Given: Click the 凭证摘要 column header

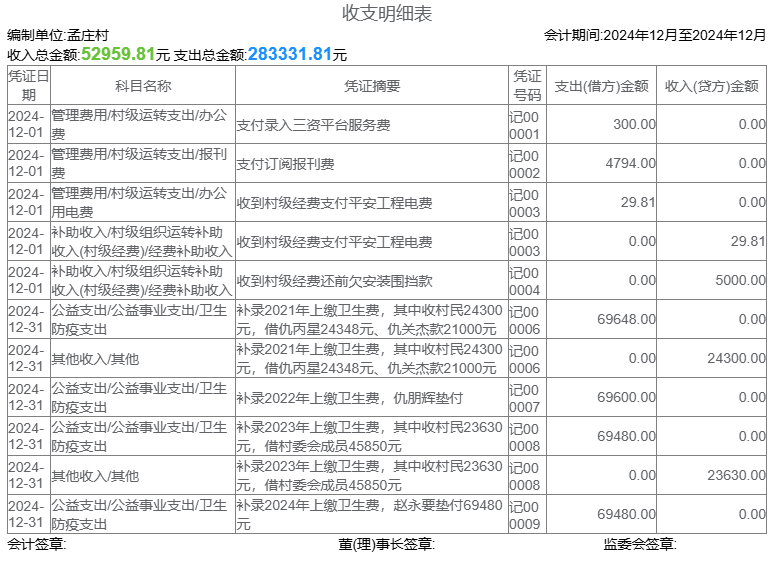Looking at the screenshot, I should tap(371, 86).
